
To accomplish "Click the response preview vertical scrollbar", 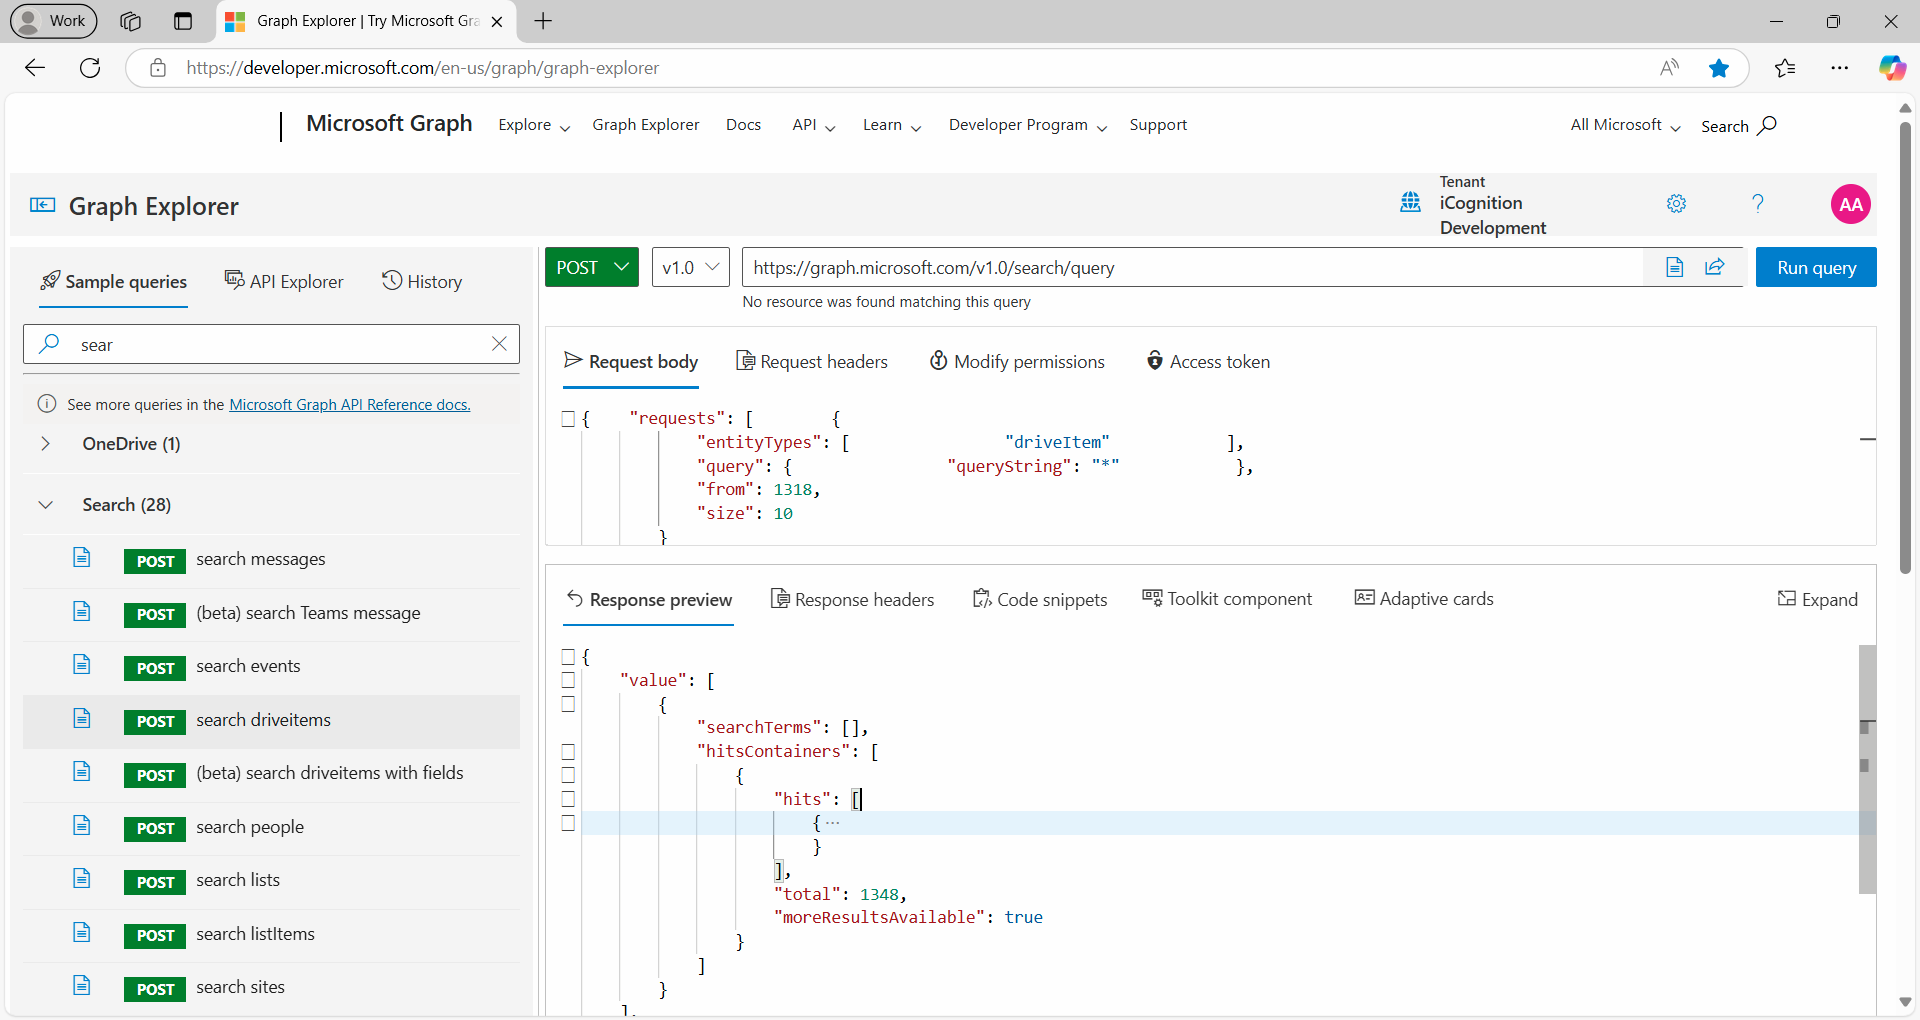I will (1867, 769).
